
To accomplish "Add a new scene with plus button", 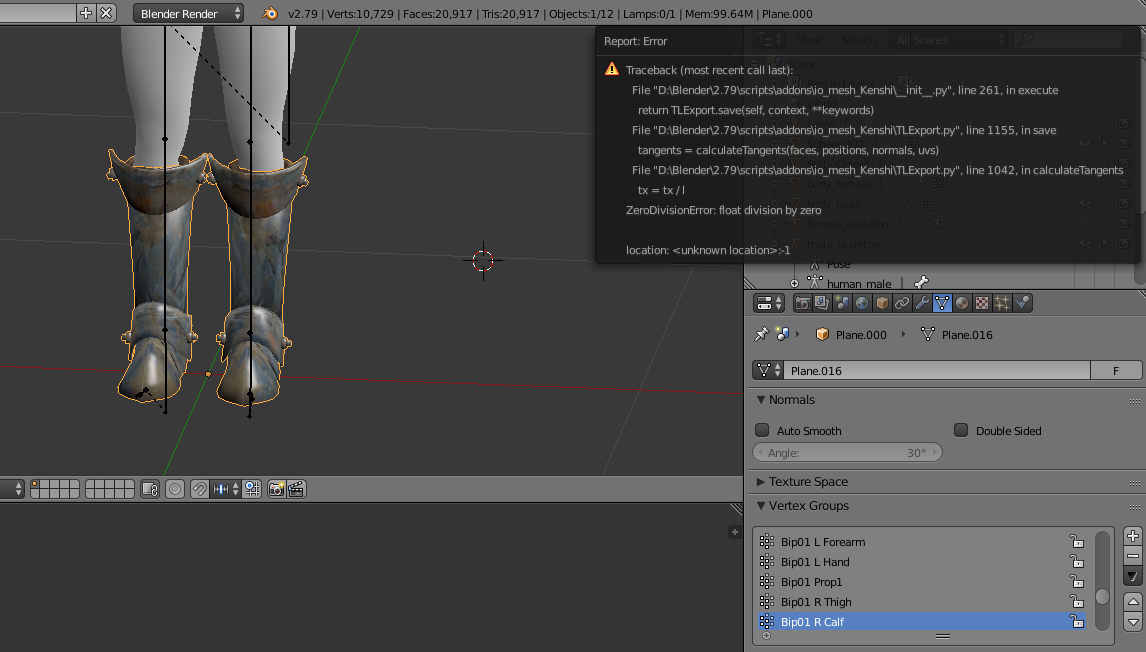I will click(x=86, y=12).
